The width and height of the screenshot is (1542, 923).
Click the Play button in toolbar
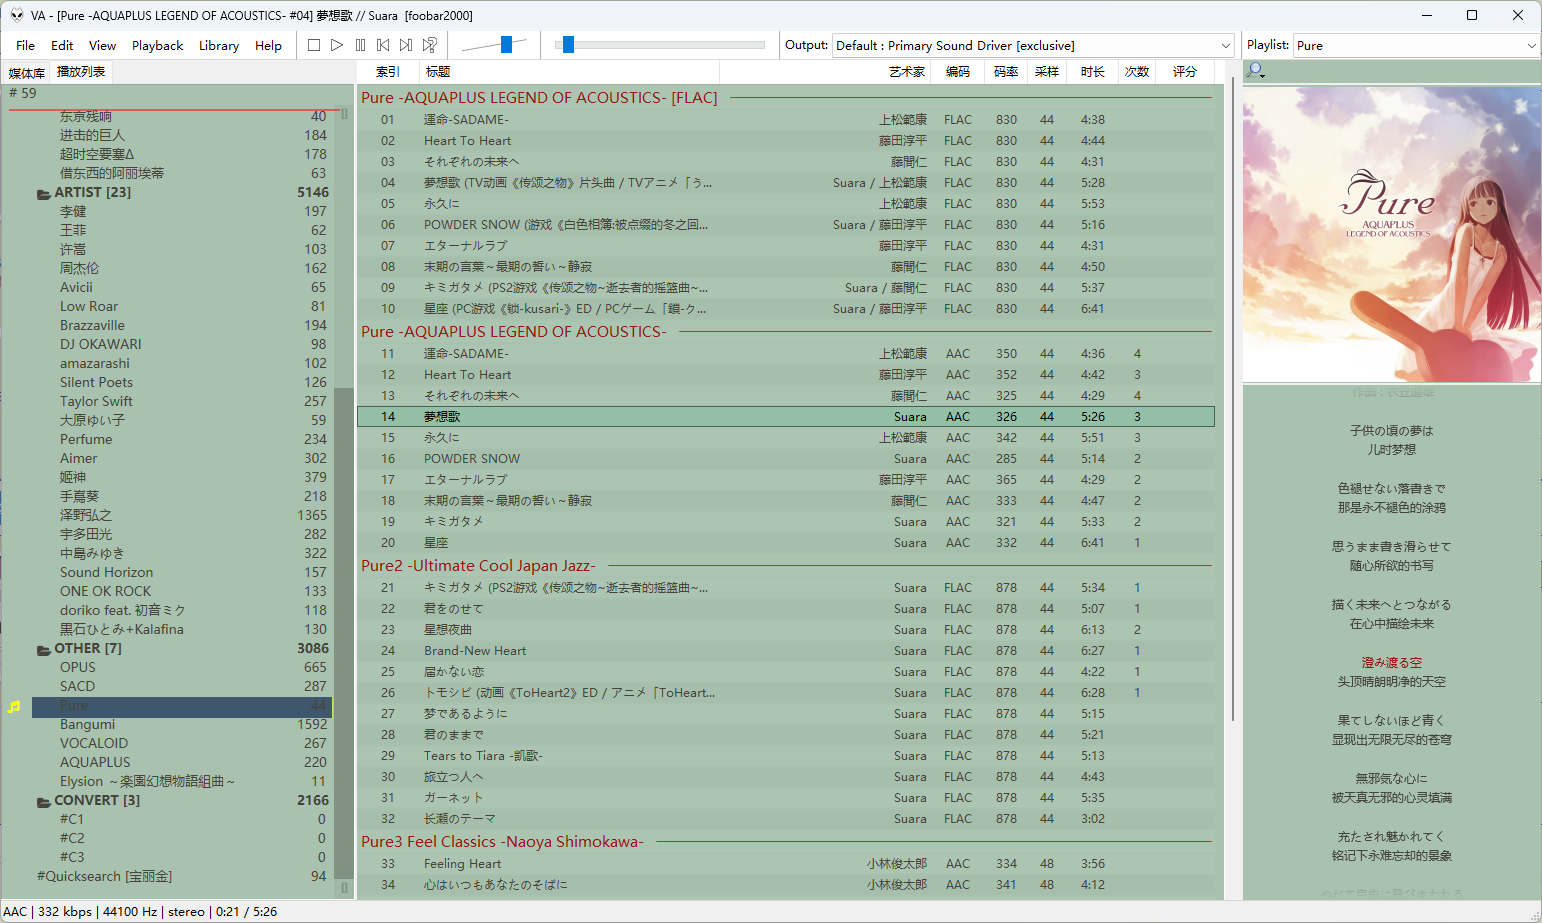pyautogui.click(x=337, y=45)
